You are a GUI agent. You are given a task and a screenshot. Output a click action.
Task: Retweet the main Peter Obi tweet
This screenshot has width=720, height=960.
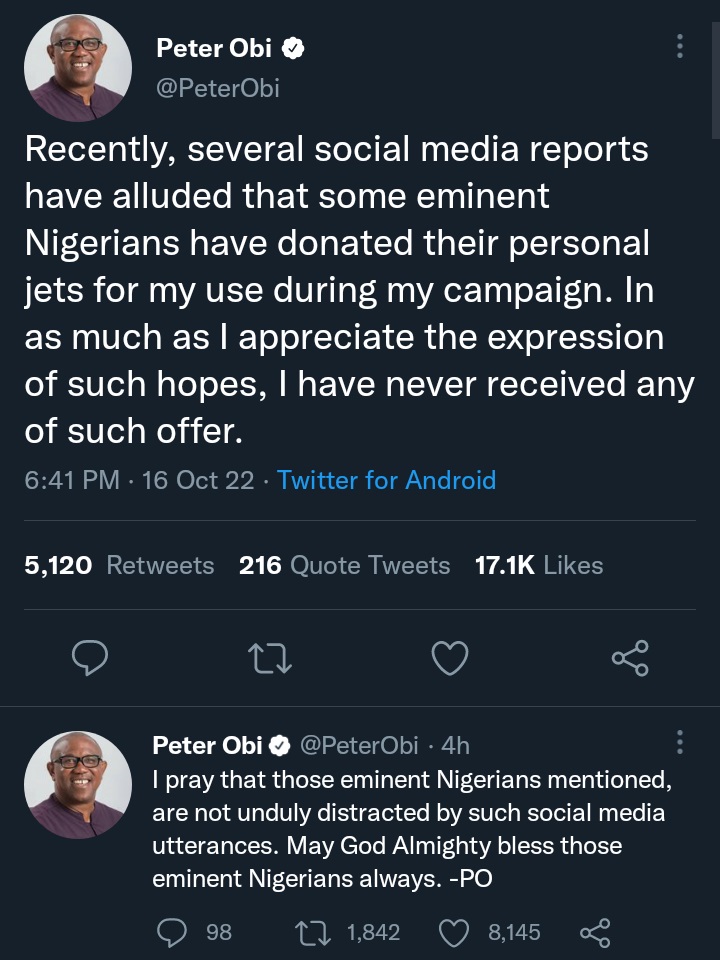[x=270, y=657]
